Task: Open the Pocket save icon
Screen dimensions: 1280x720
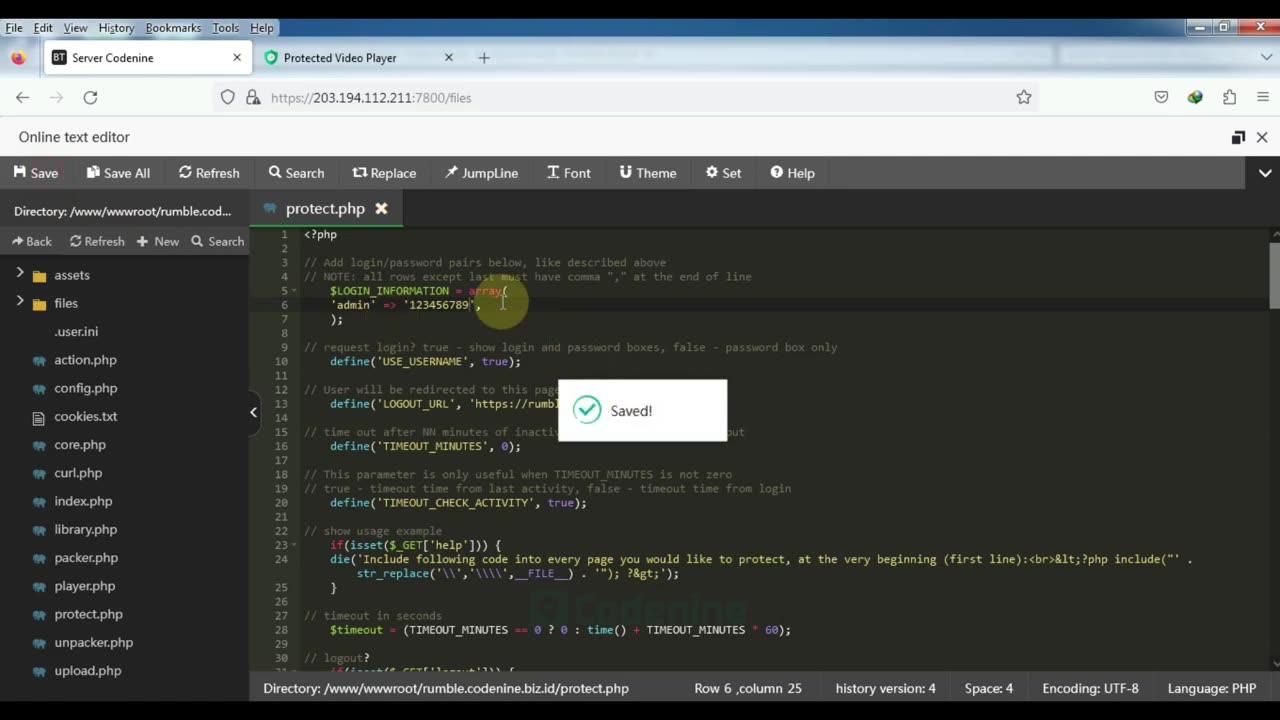Action: click(1161, 97)
